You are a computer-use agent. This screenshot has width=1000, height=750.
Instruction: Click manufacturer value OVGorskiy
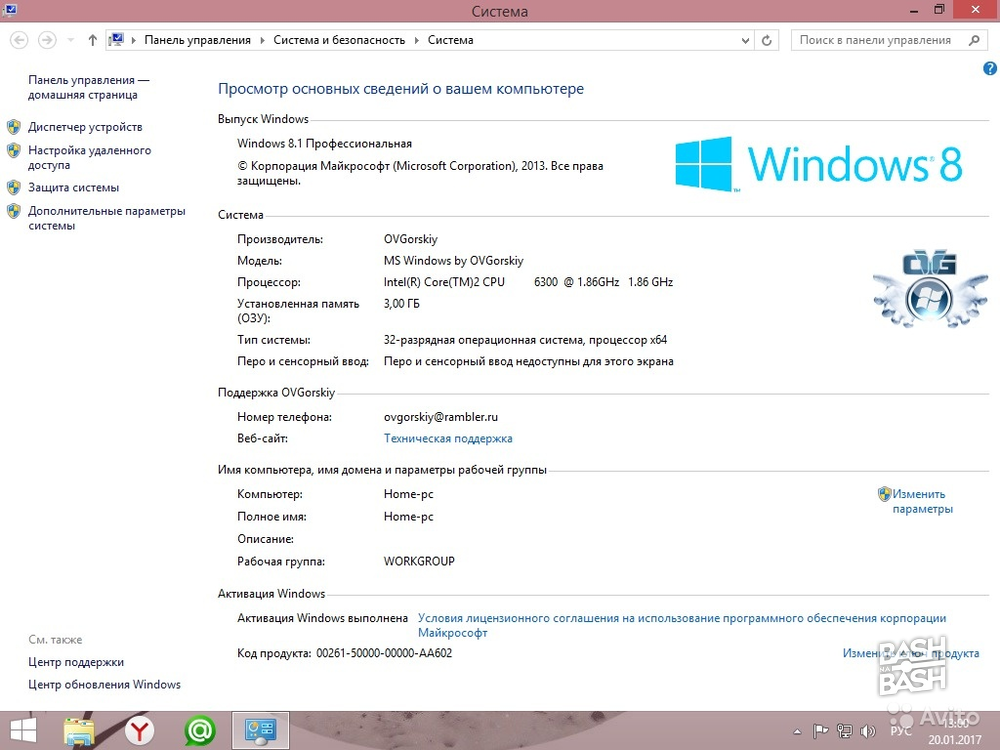(410, 239)
